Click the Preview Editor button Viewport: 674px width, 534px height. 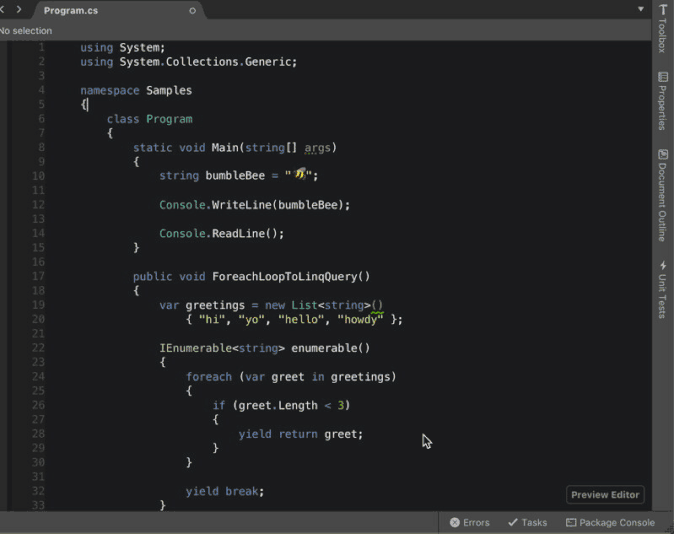coord(604,495)
